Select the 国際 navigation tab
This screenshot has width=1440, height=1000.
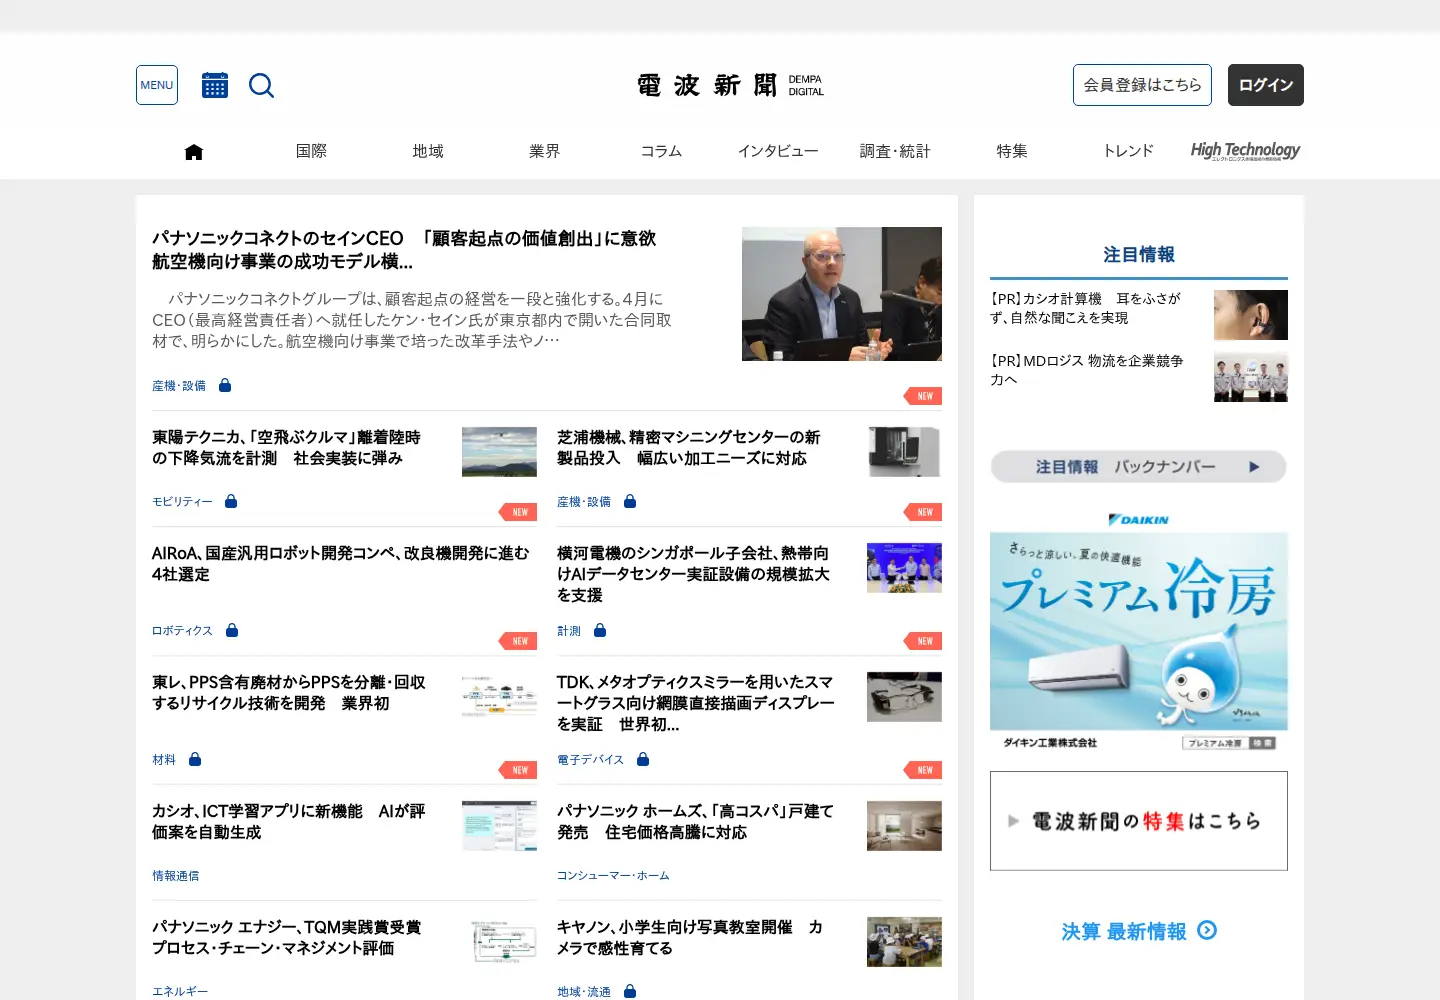point(311,151)
